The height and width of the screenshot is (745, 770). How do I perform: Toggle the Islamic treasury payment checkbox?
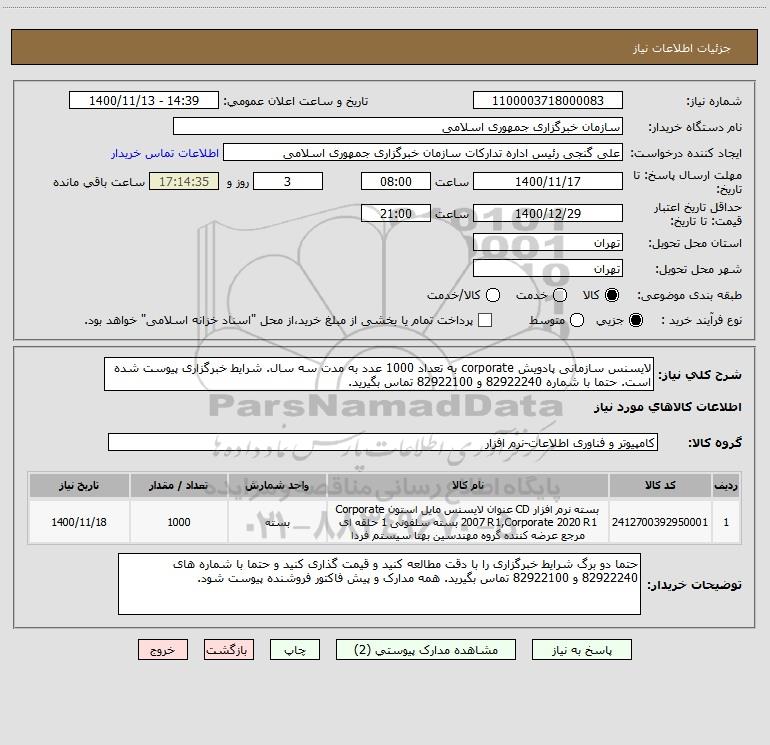coord(485,320)
